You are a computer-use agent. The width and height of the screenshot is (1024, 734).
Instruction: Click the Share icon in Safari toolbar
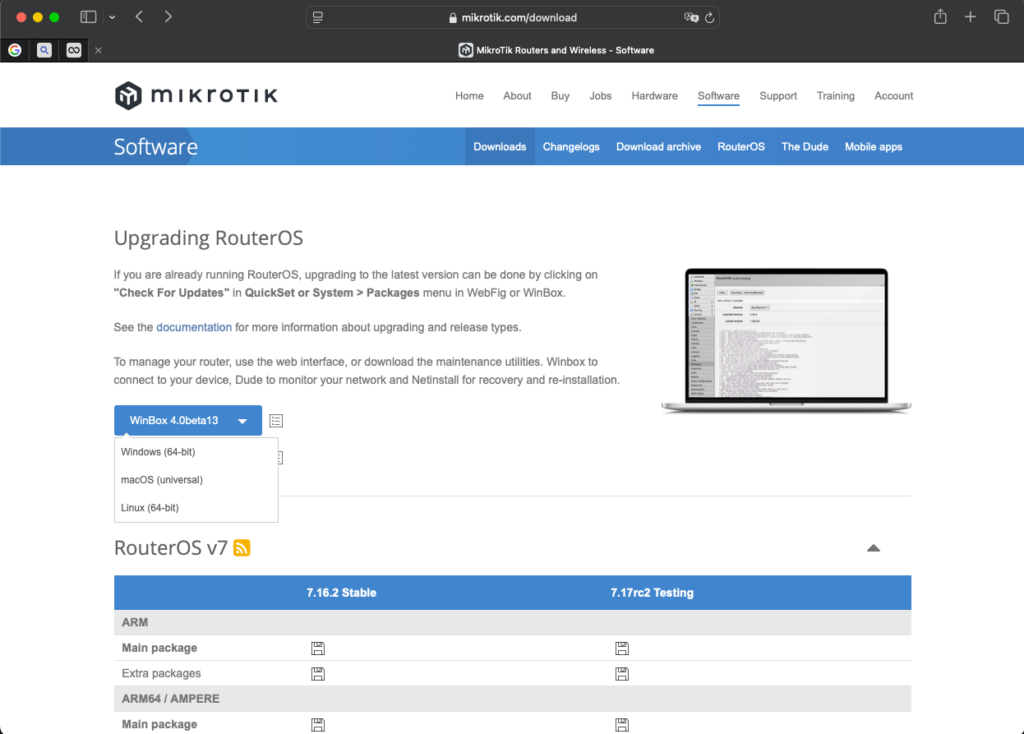point(940,17)
